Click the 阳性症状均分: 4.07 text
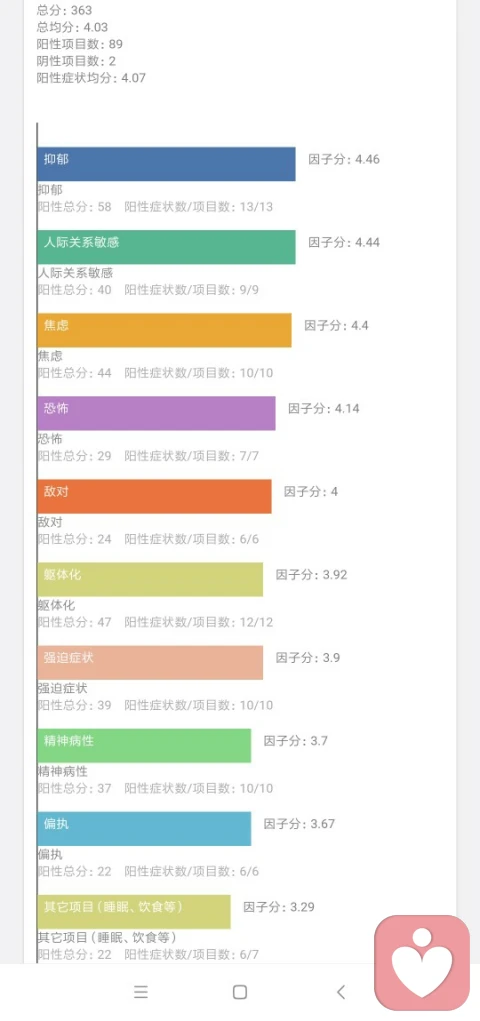480x1021 pixels. click(91, 78)
